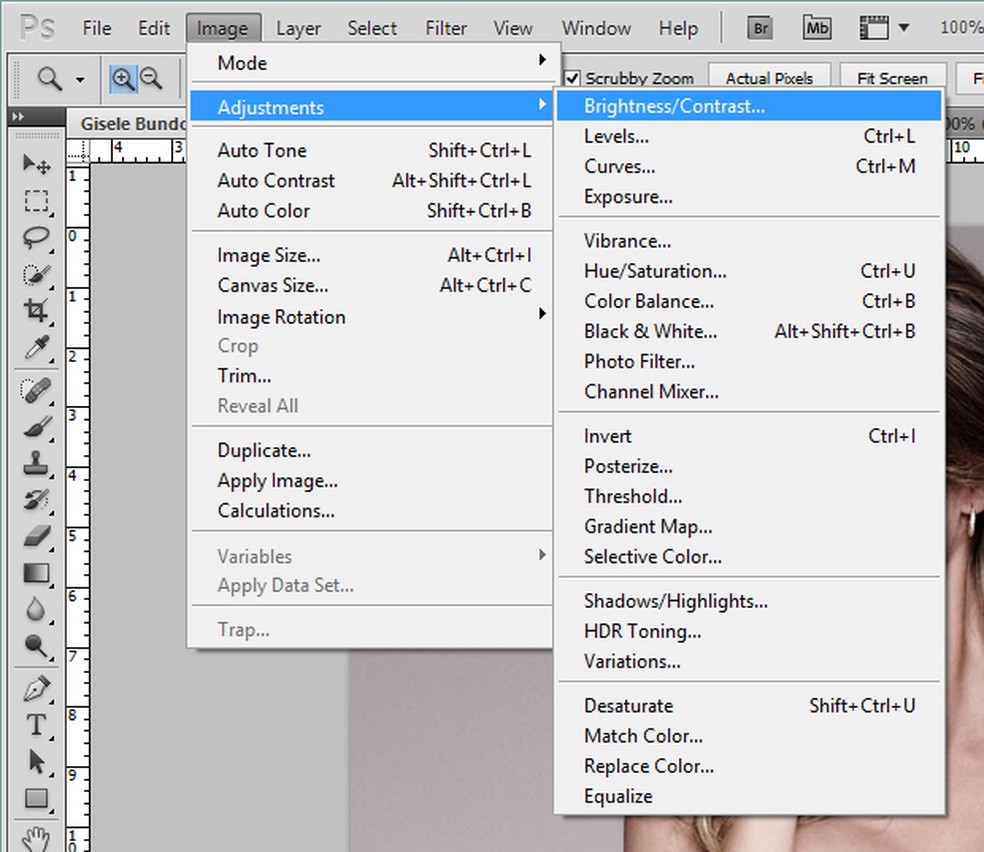Choose the Eyedropper tool
The image size is (984, 852).
(36, 347)
